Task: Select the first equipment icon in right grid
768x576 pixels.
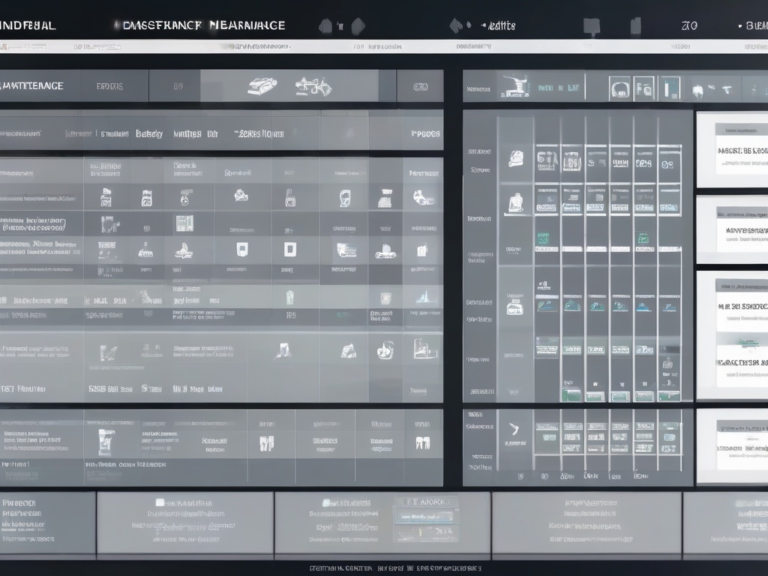Action: [515, 157]
